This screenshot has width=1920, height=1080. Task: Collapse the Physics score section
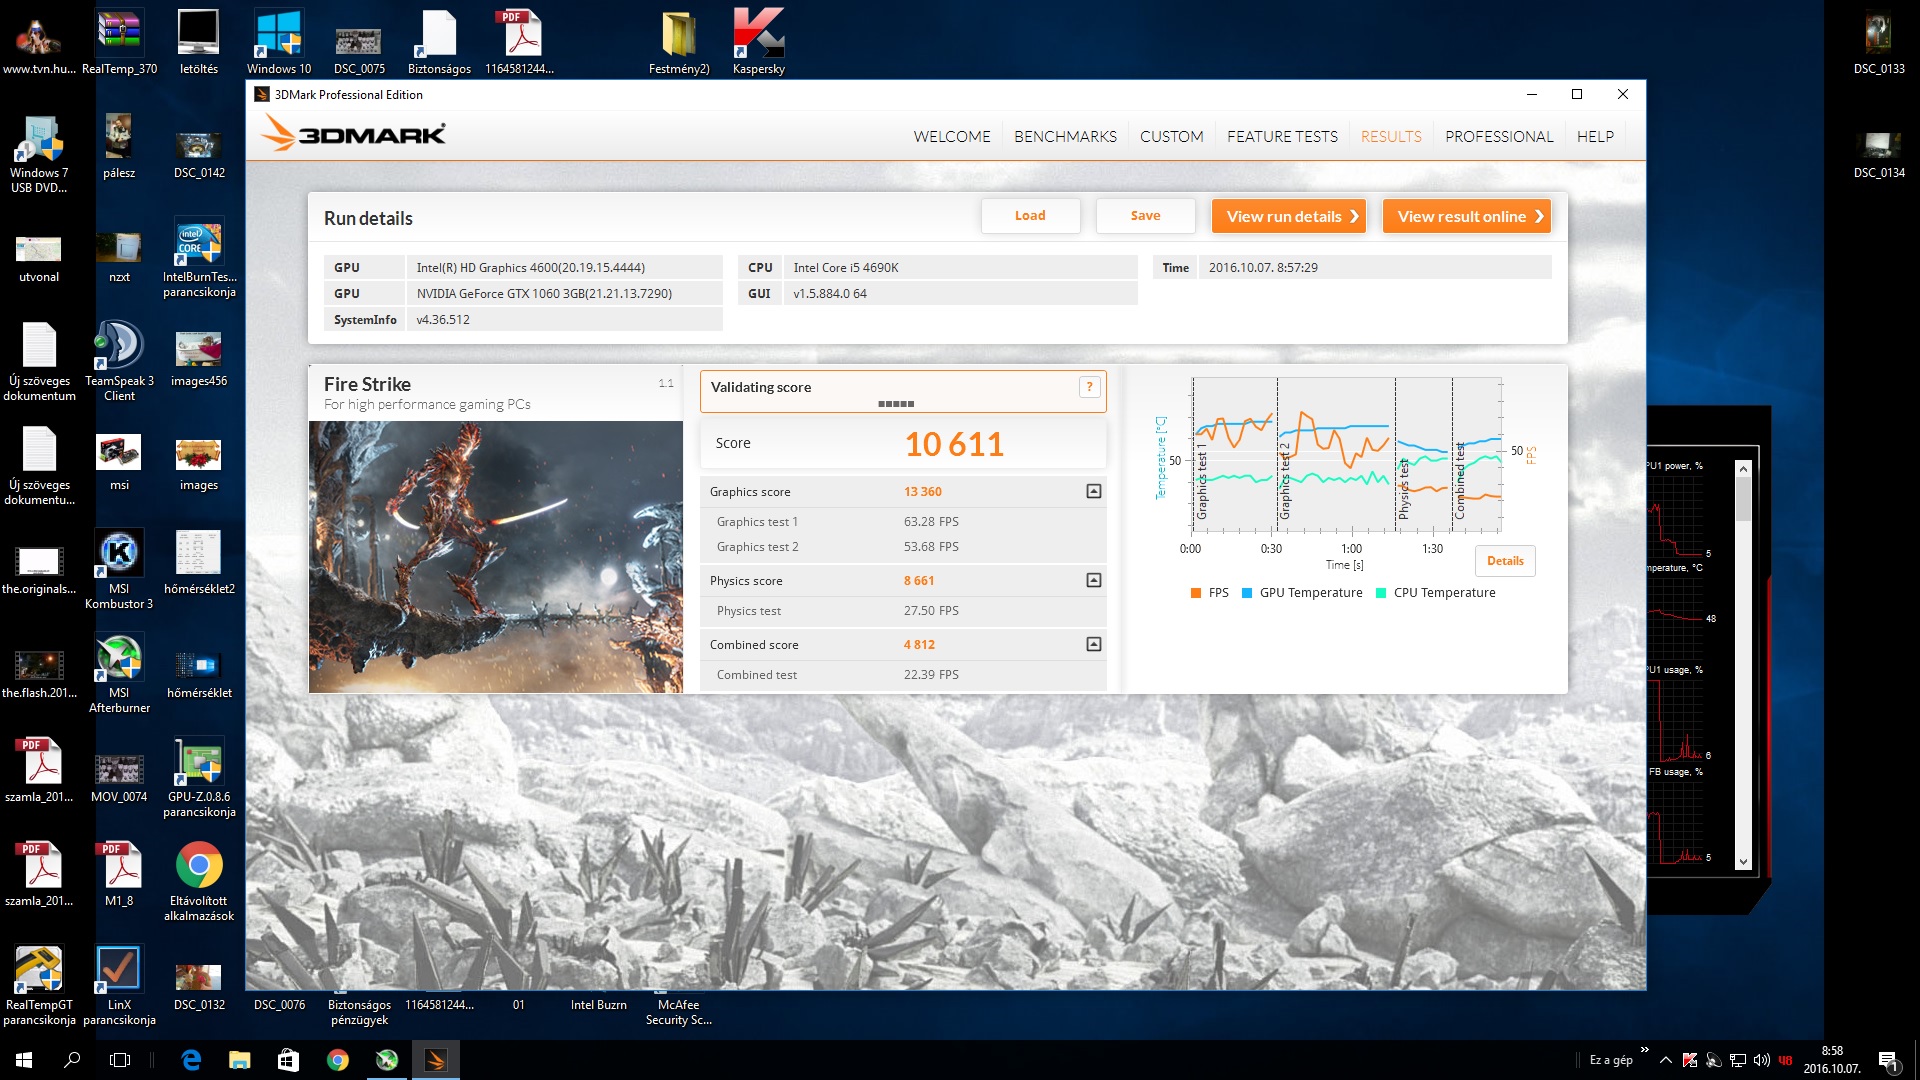point(1094,580)
